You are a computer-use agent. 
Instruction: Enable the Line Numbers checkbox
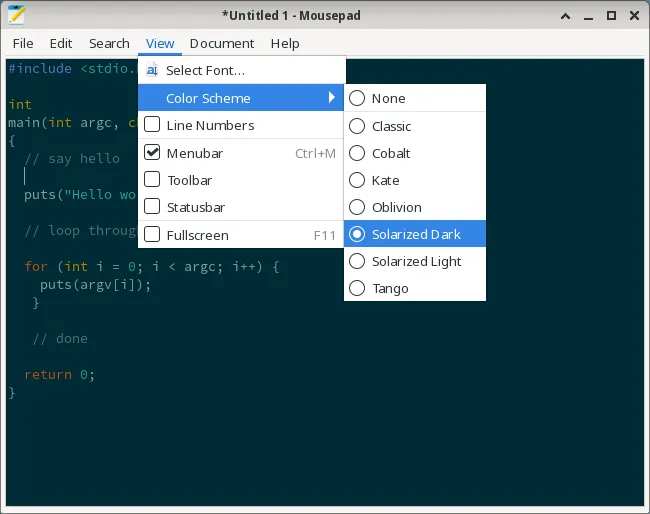coord(152,125)
